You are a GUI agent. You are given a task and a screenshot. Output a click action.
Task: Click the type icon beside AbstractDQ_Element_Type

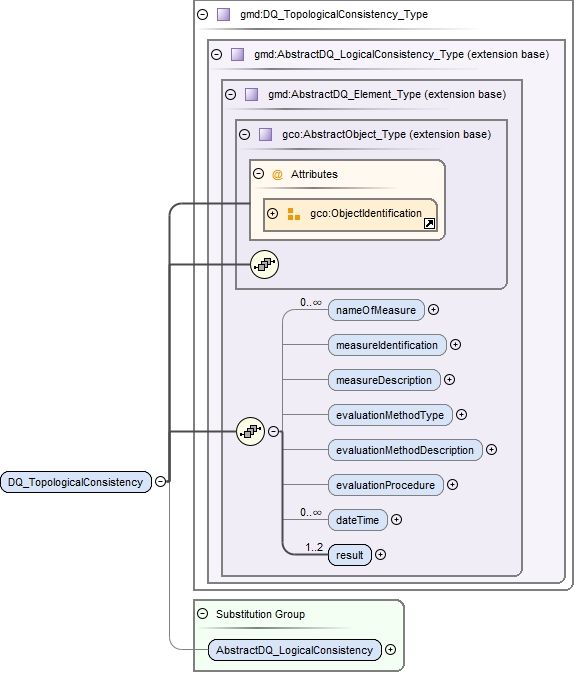pos(251,94)
